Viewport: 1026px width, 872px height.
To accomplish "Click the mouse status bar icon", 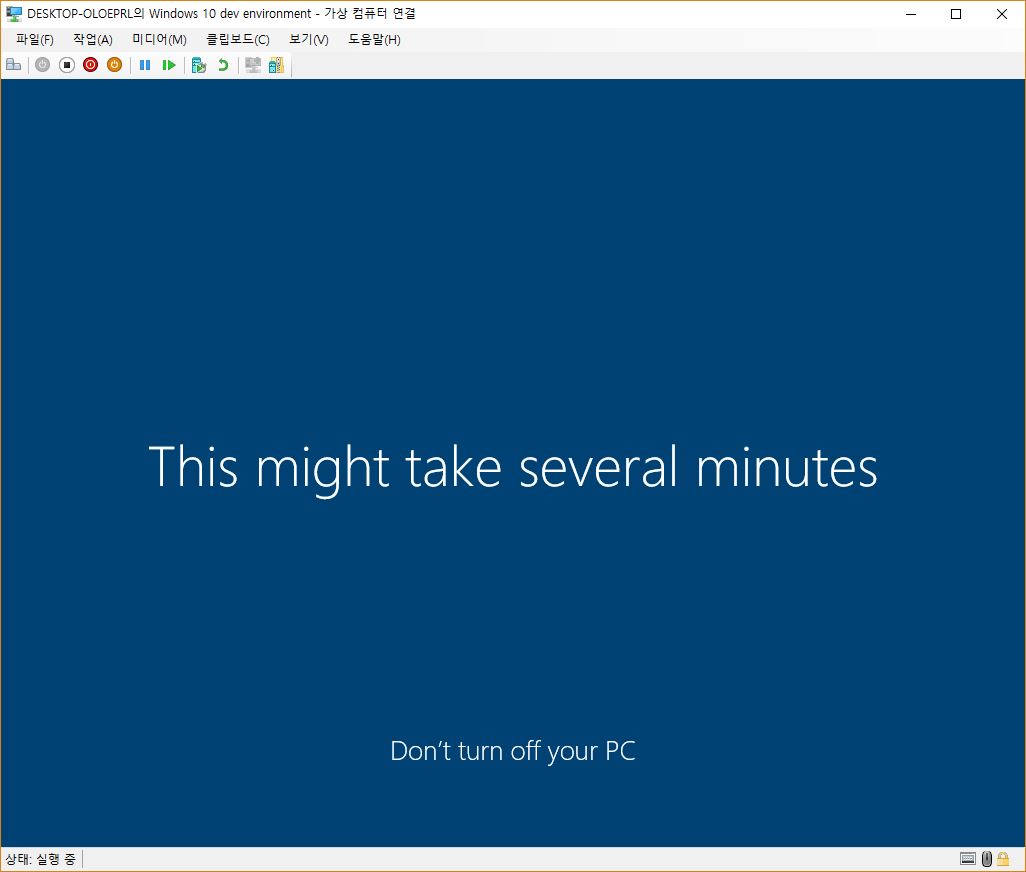I will click(x=987, y=859).
